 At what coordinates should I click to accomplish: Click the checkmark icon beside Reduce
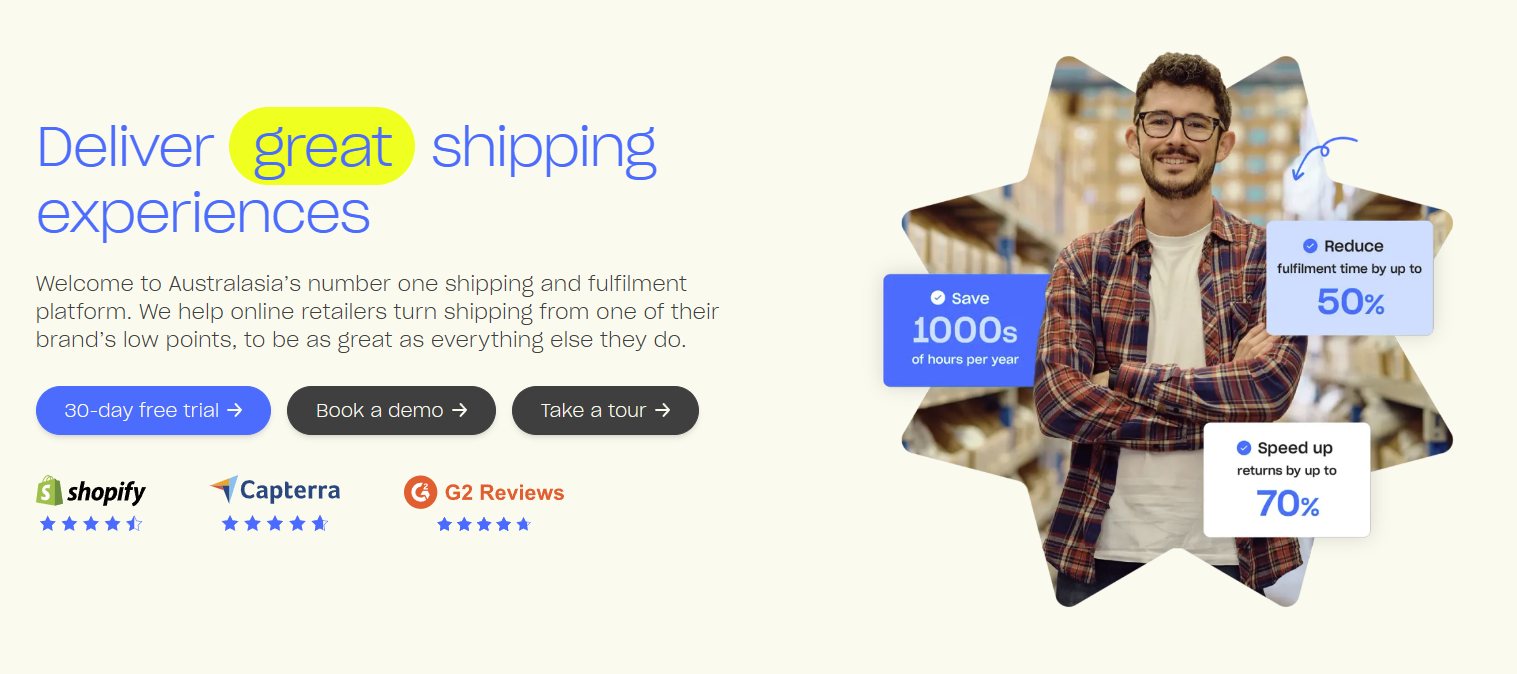point(1310,246)
